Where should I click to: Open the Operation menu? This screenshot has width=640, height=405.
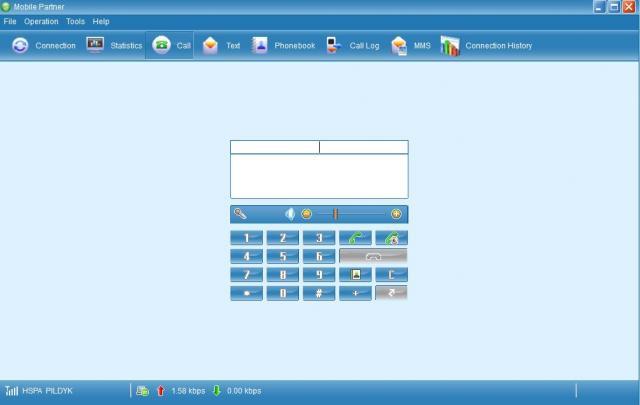(41, 21)
